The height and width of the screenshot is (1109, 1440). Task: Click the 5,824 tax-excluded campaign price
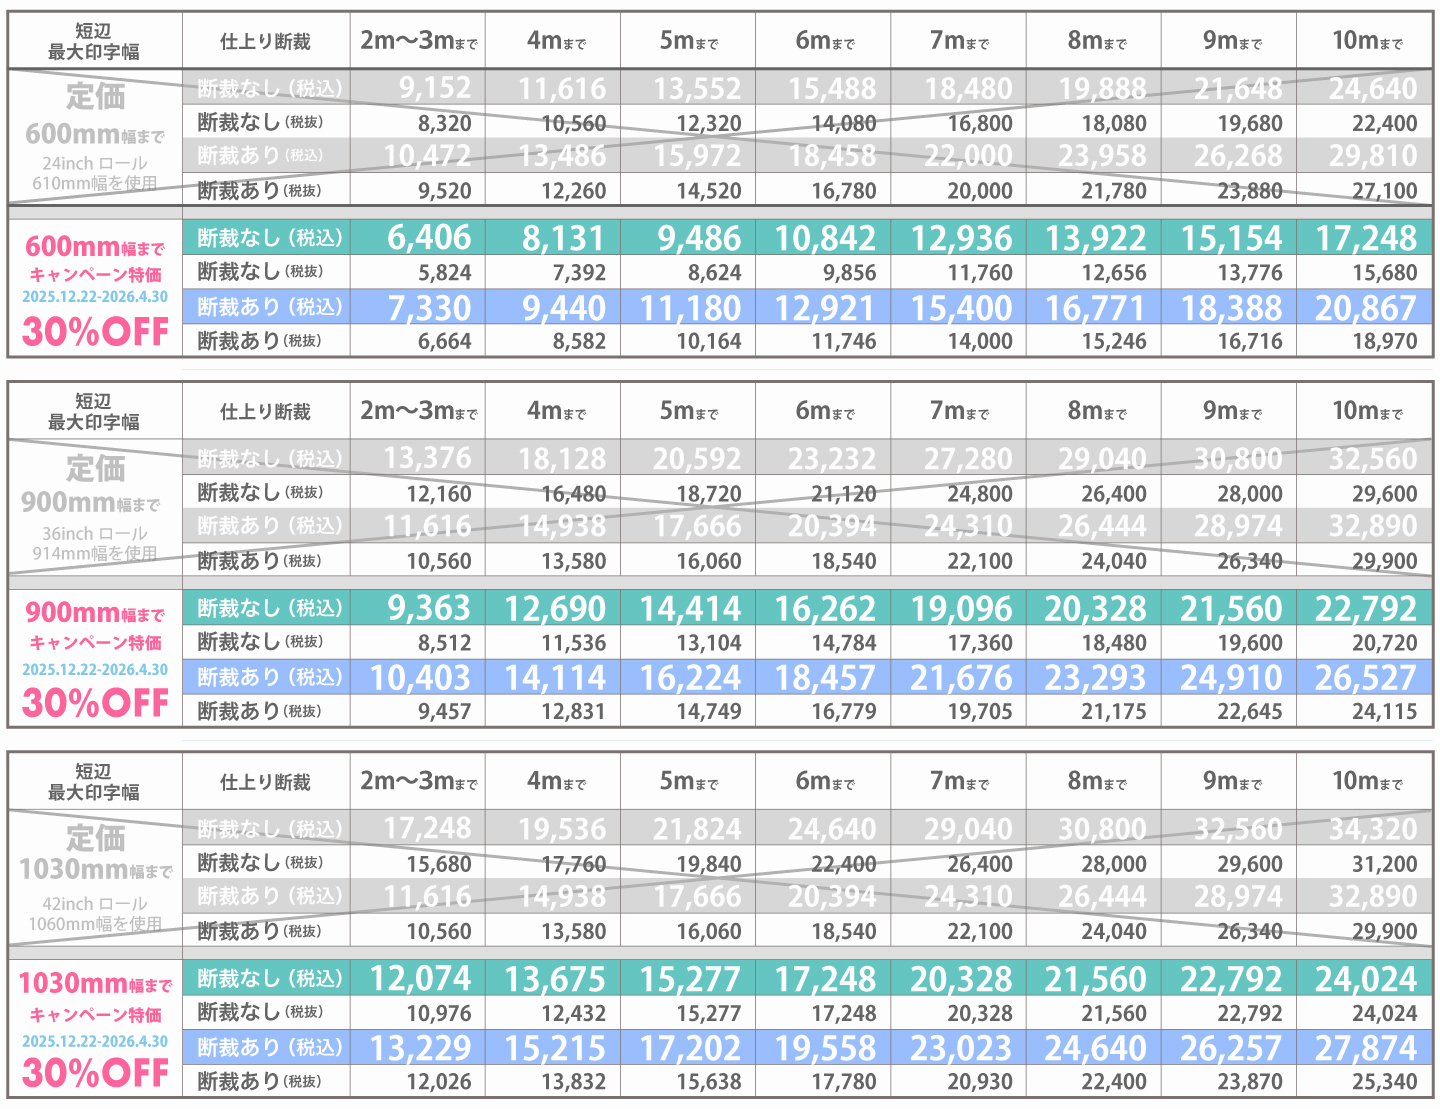[444, 272]
